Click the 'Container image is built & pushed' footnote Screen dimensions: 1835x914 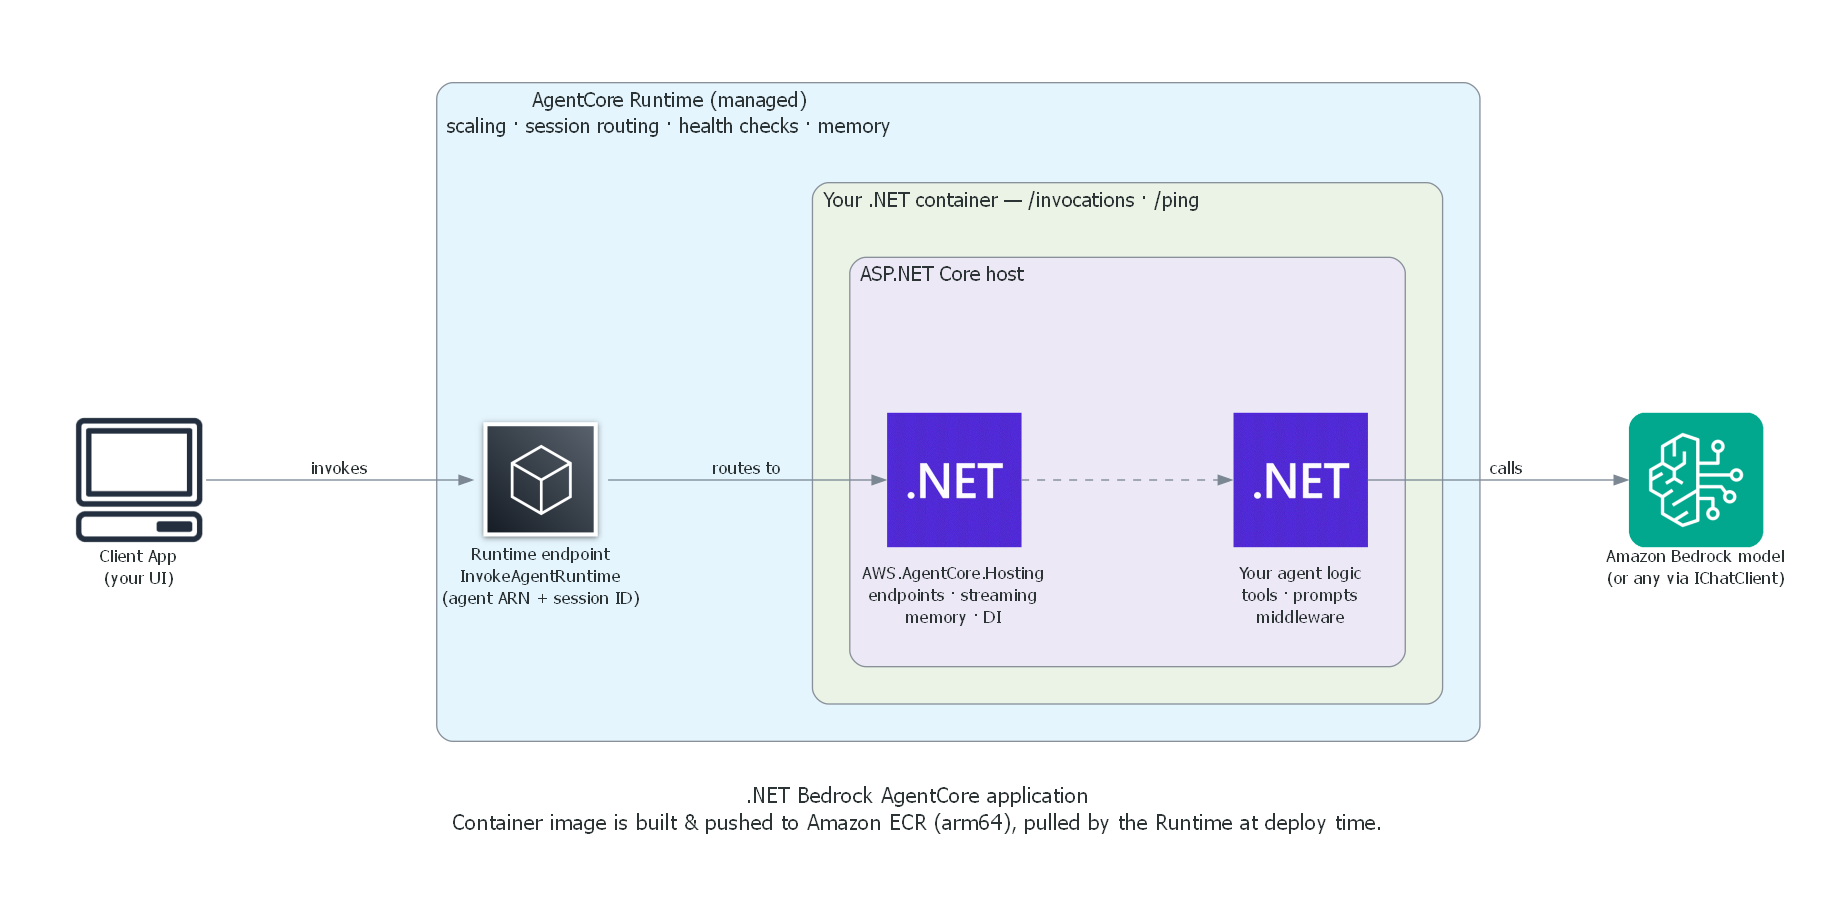917,823
